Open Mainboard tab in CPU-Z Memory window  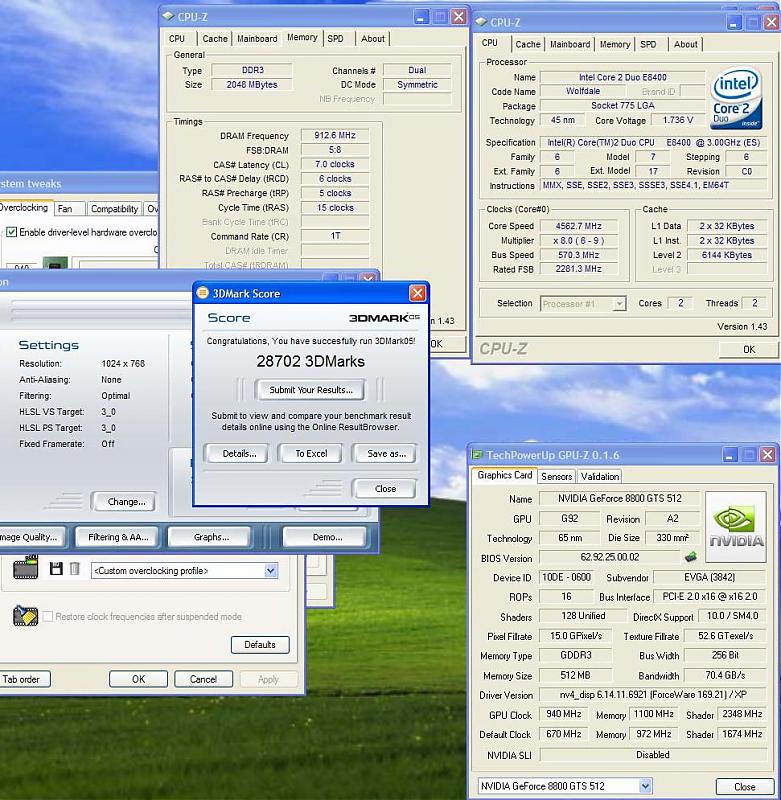pyautogui.click(x=257, y=39)
